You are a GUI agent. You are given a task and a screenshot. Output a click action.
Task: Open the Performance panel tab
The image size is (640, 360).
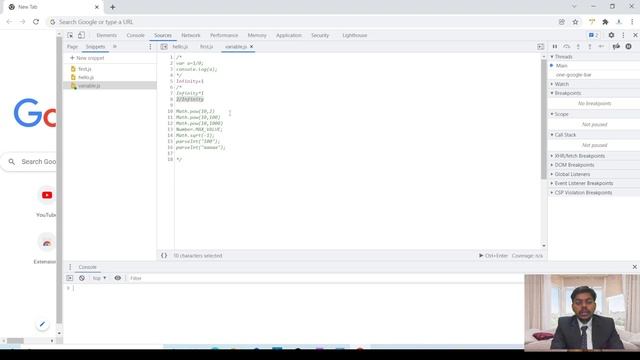(224, 36)
